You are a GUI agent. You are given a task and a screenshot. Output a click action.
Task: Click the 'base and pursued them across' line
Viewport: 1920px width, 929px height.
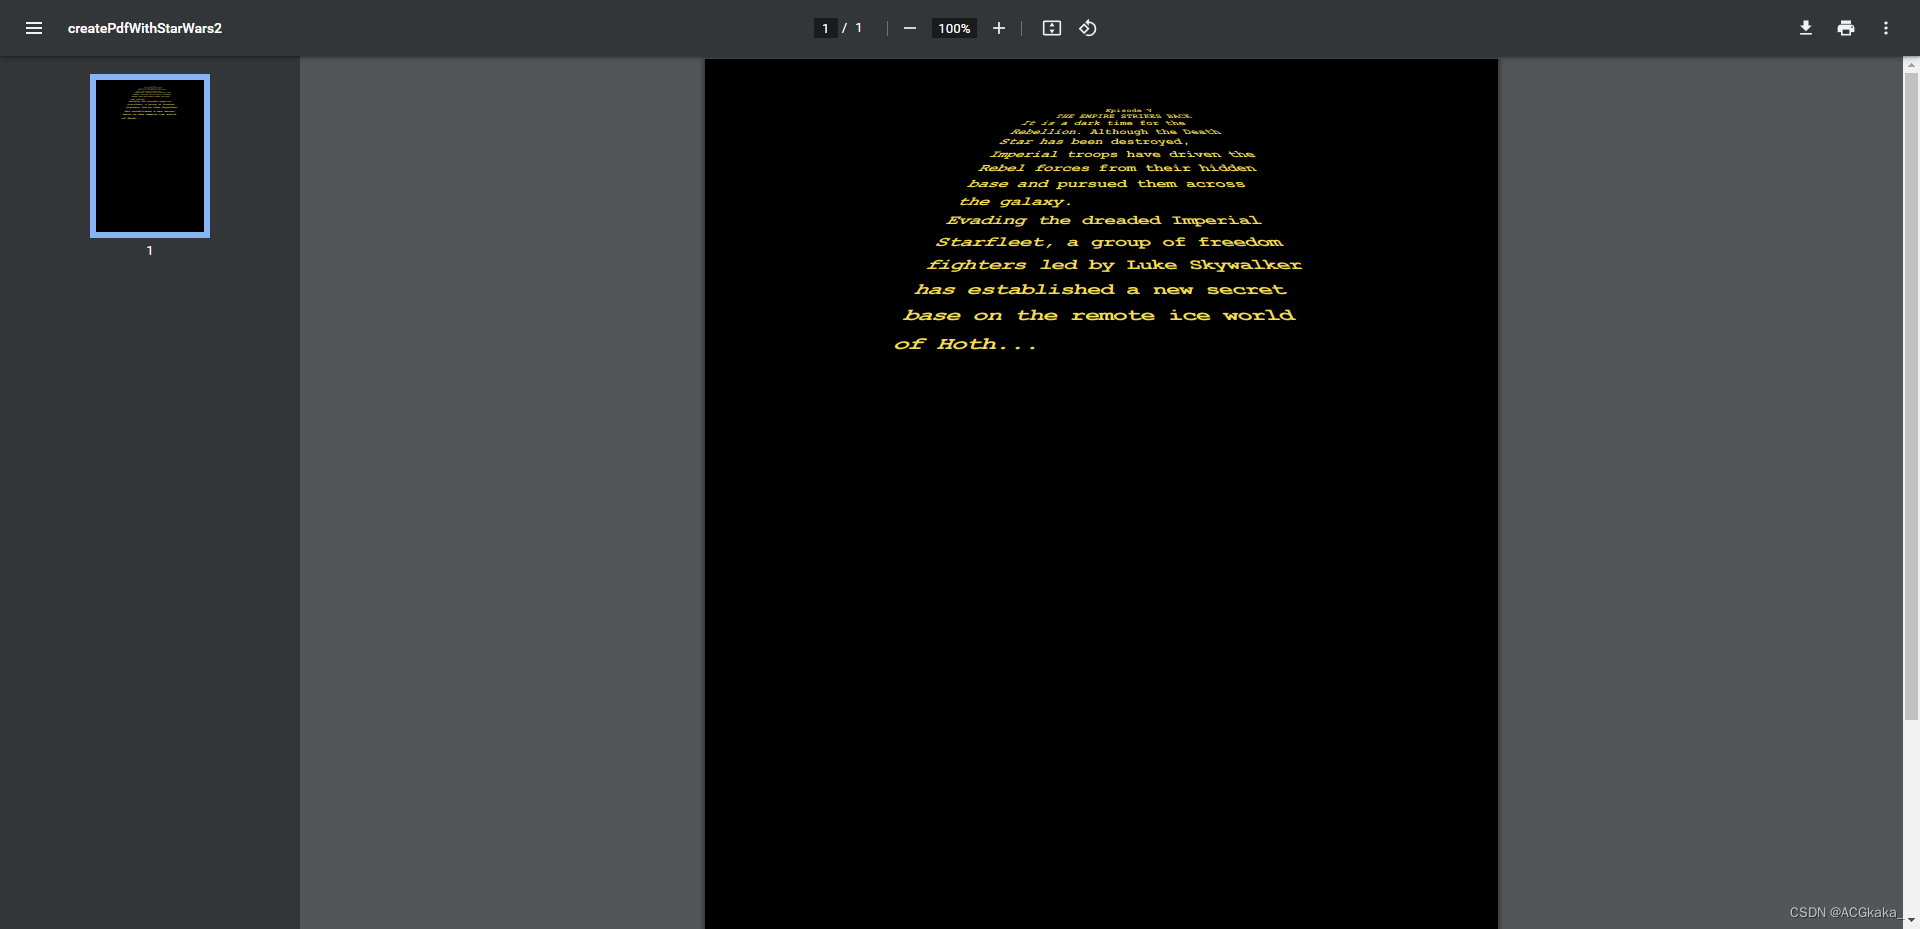pyautogui.click(x=1106, y=184)
